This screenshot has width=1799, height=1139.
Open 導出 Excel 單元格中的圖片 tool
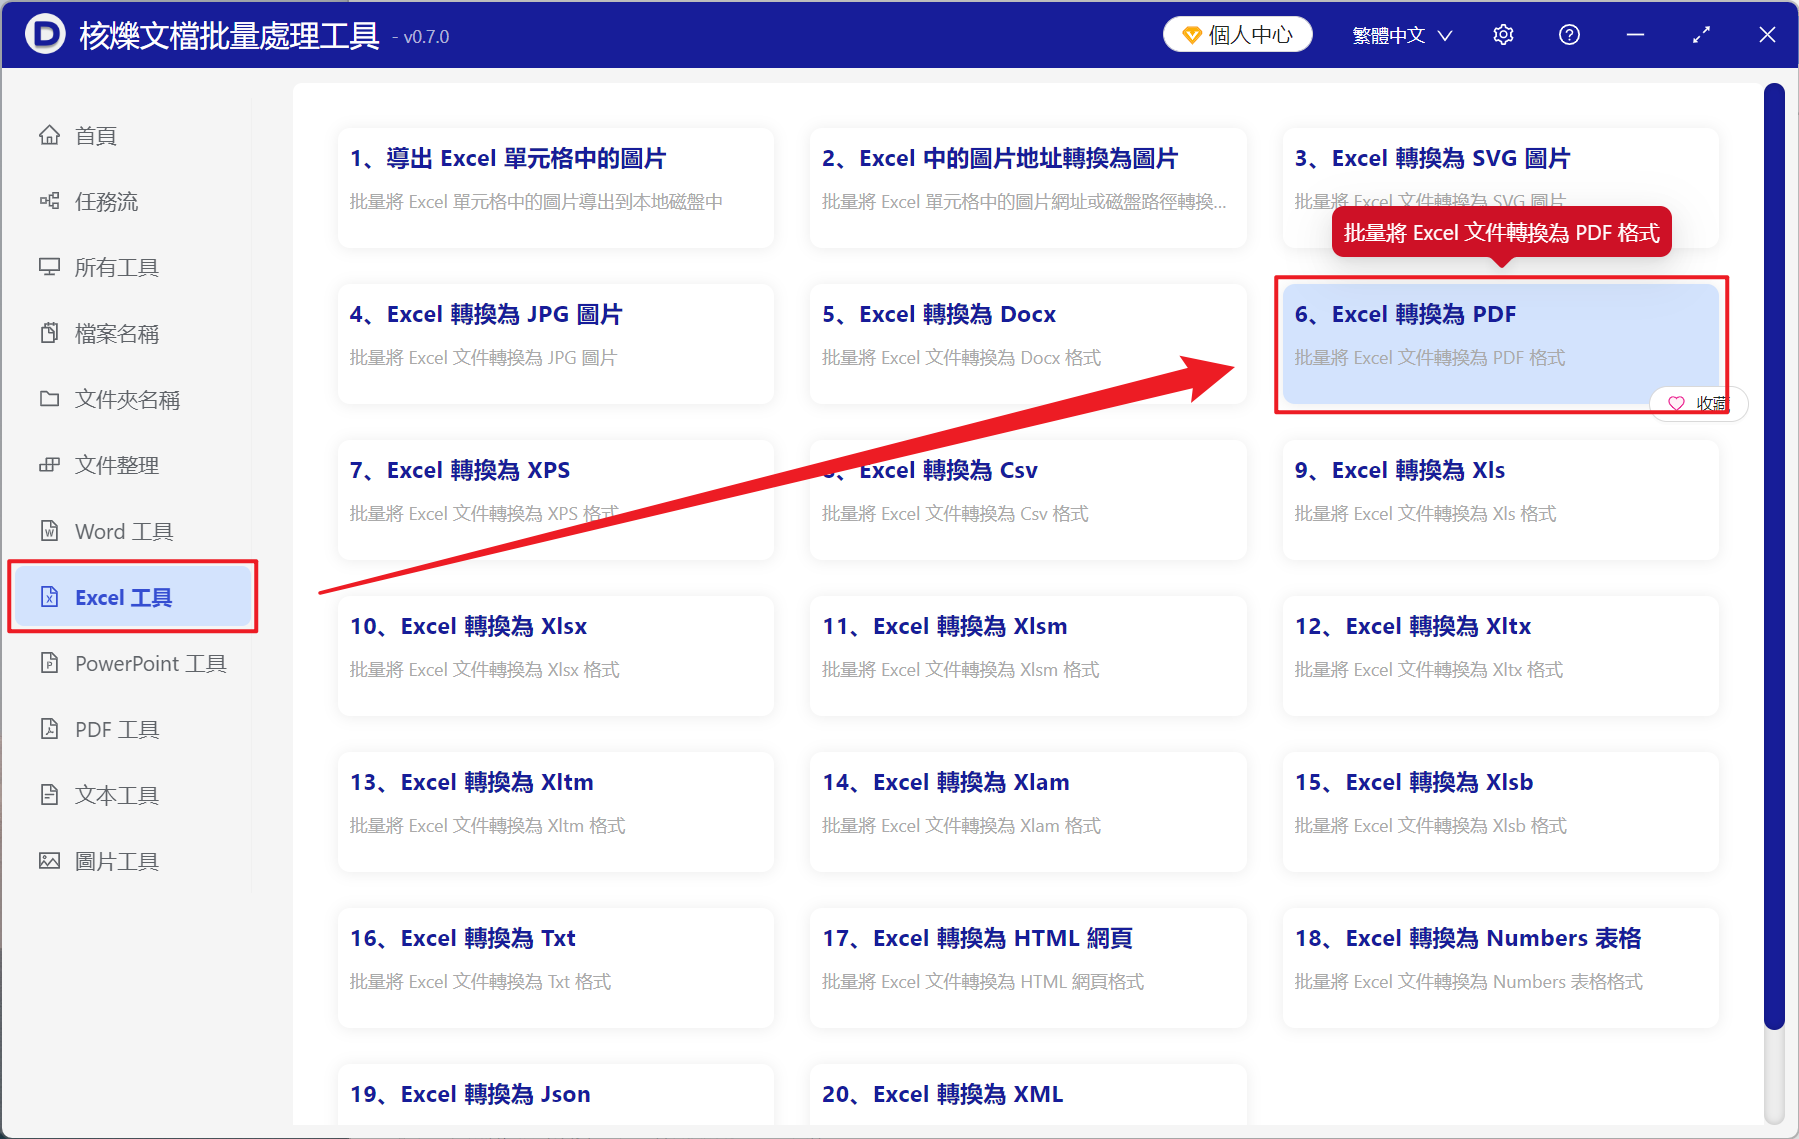(555, 187)
